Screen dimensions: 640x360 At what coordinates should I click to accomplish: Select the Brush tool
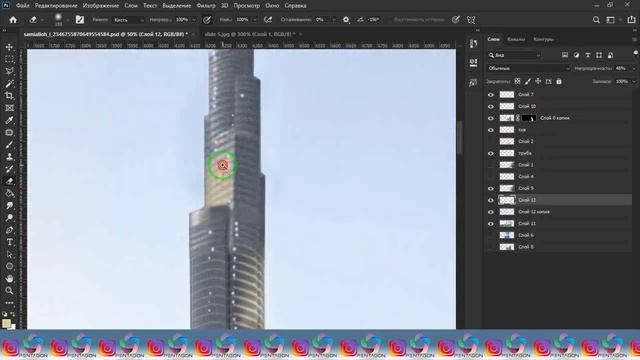(9, 145)
